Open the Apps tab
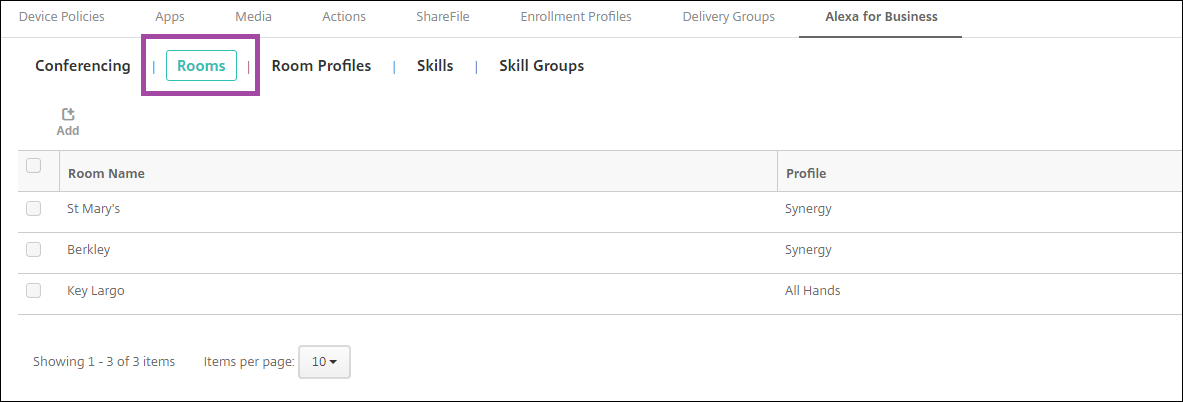This screenshot has height=402, width=1183. 170,17
